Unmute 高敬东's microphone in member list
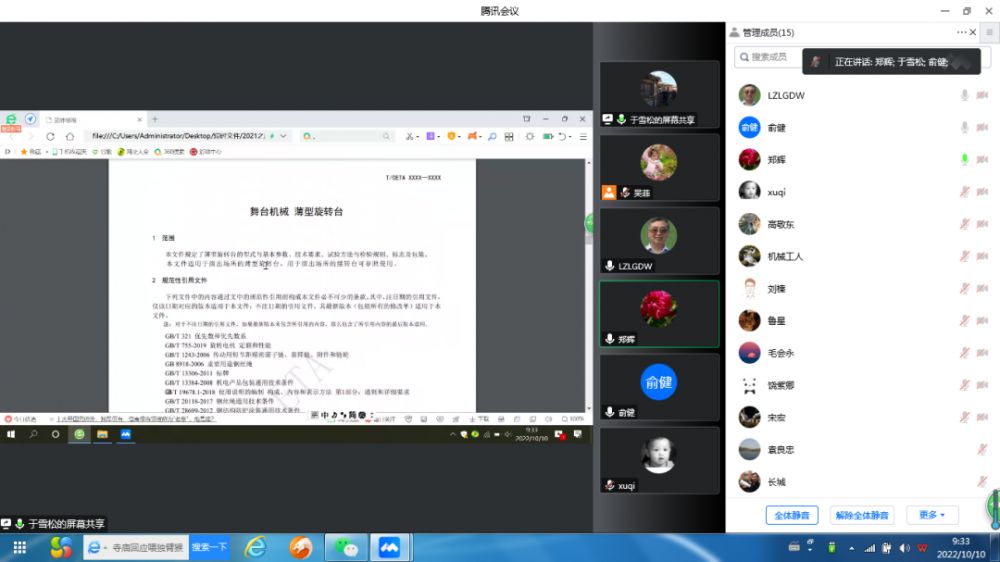This screenshot has height=562, width=1000. point(964,224)
